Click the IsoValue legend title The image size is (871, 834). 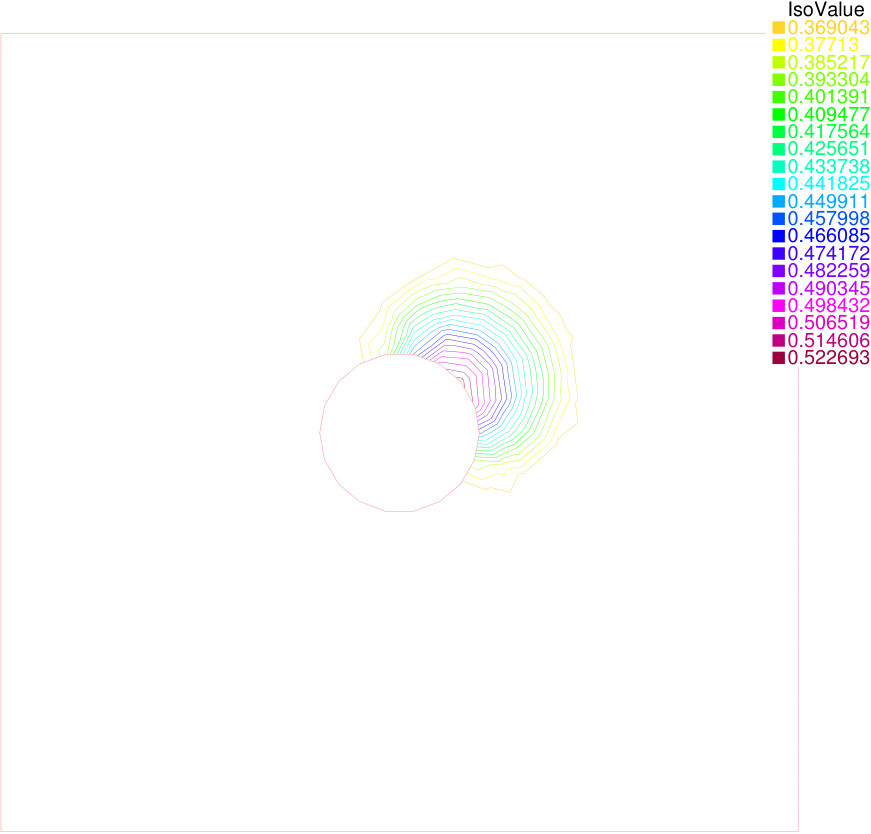826,9
